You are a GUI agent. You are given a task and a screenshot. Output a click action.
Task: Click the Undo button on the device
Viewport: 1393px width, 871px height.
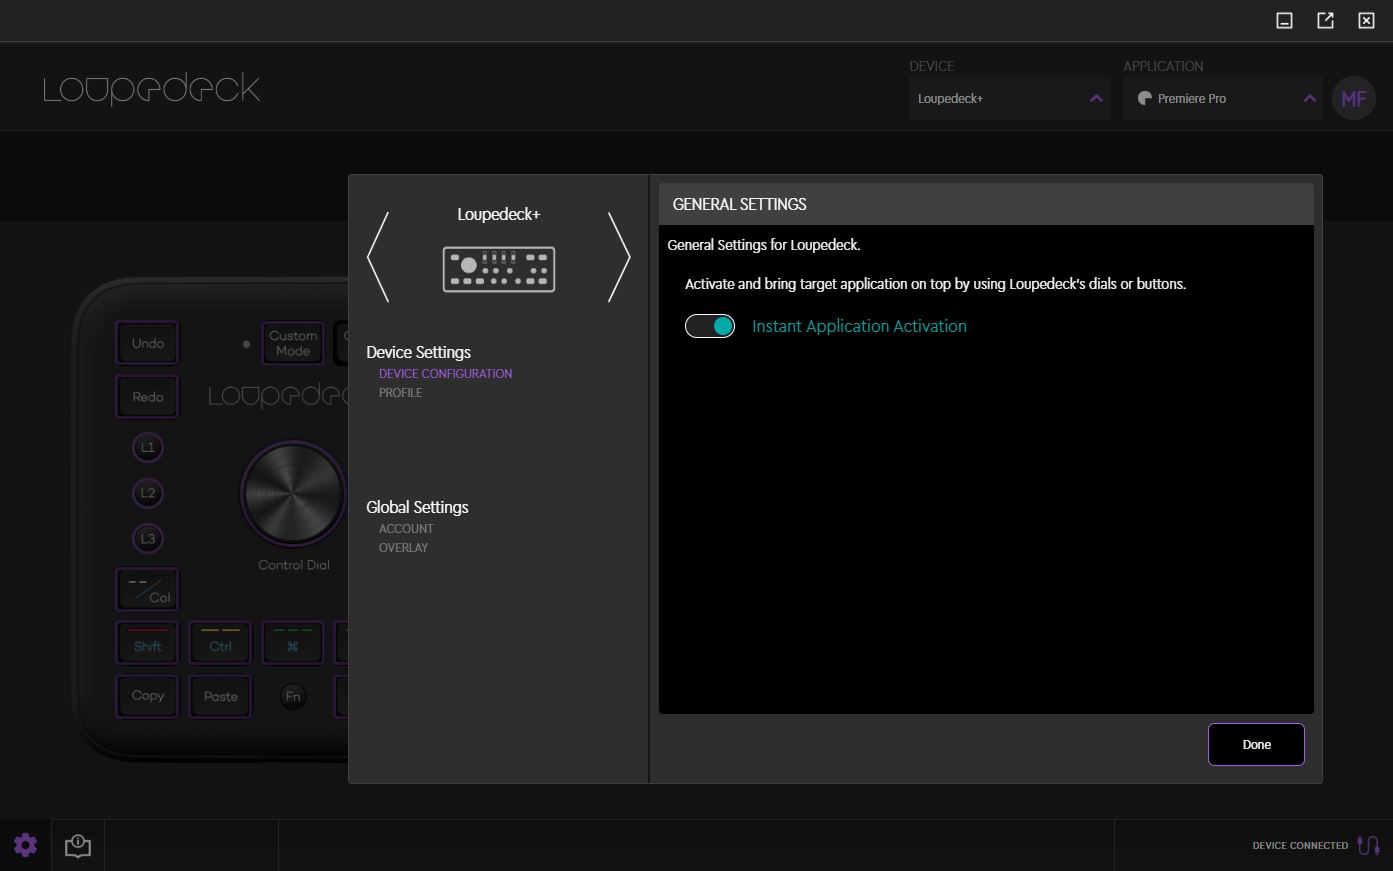pyautogui.click(x=148, y=343)
